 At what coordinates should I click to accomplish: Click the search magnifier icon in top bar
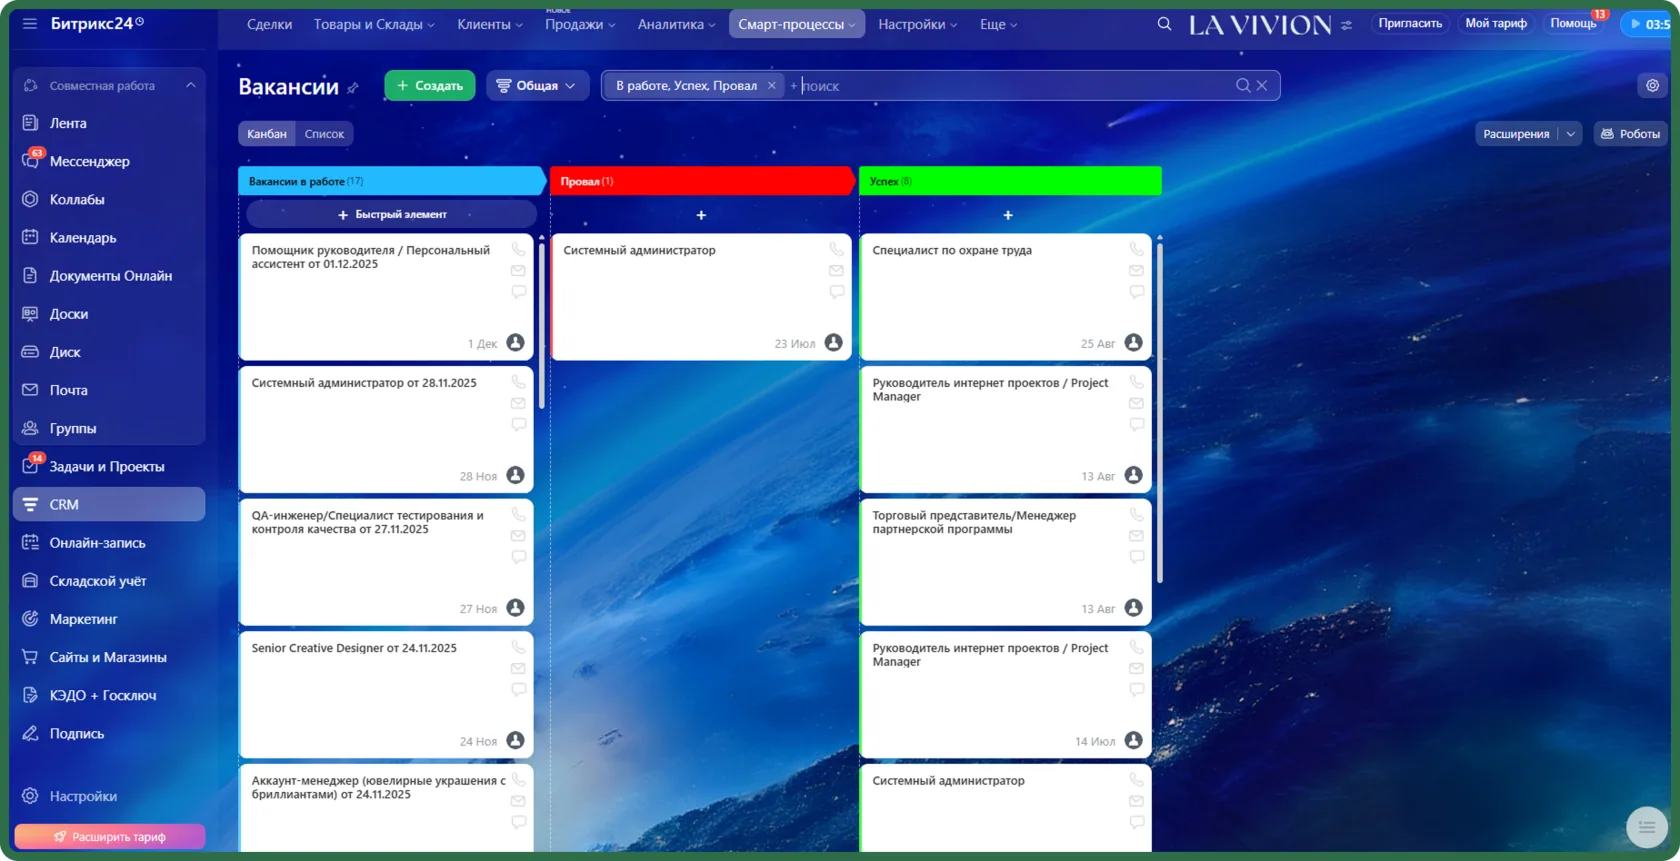click(x=1164, y=24)
